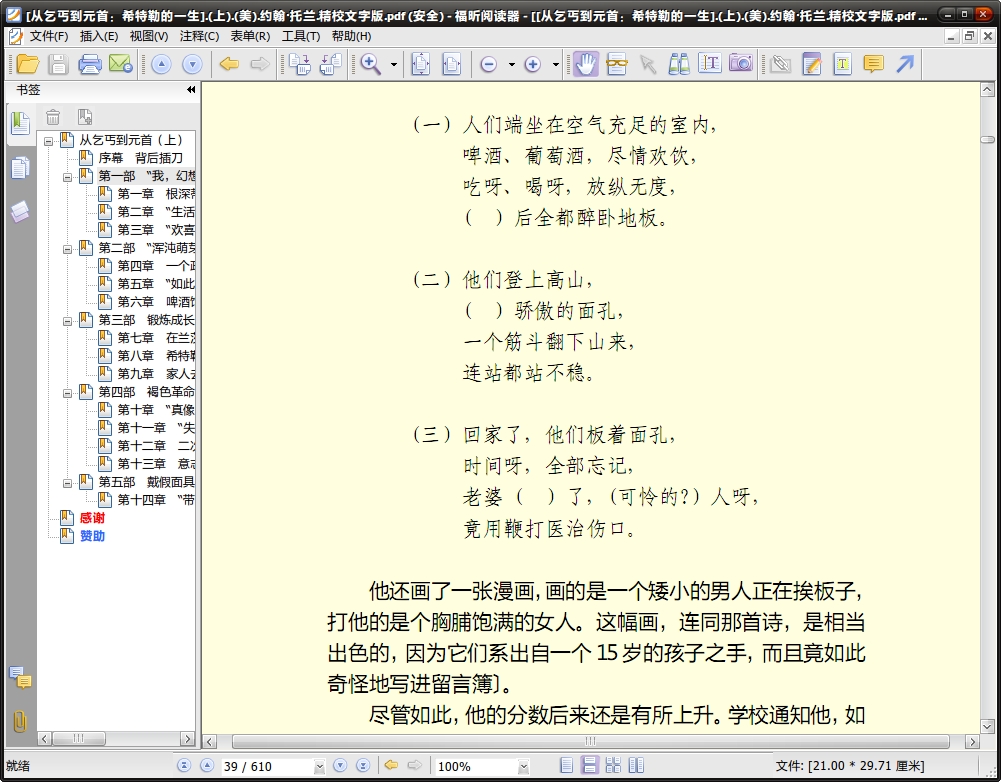Open the 工具(T) menu
The width and height of the screenshot is (1001, 782).
point(301,36)
